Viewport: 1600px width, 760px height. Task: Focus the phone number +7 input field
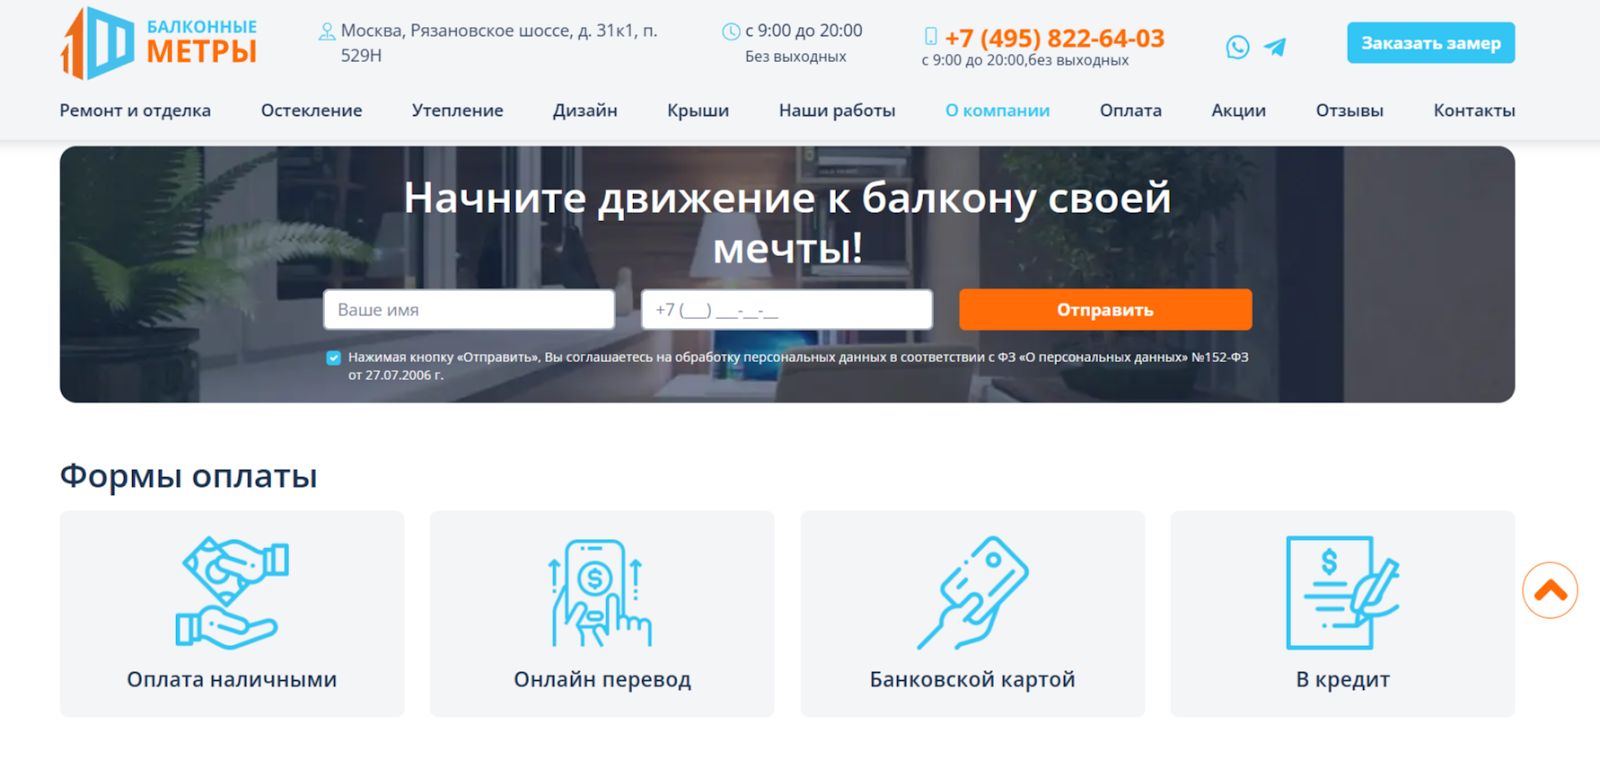tap(787, 310)
